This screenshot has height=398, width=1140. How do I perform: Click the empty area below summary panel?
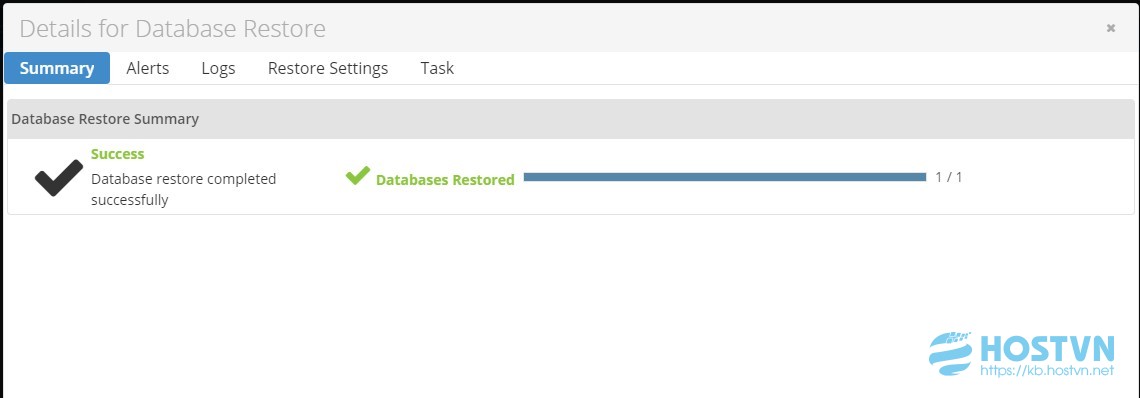(x=465, y=291)
